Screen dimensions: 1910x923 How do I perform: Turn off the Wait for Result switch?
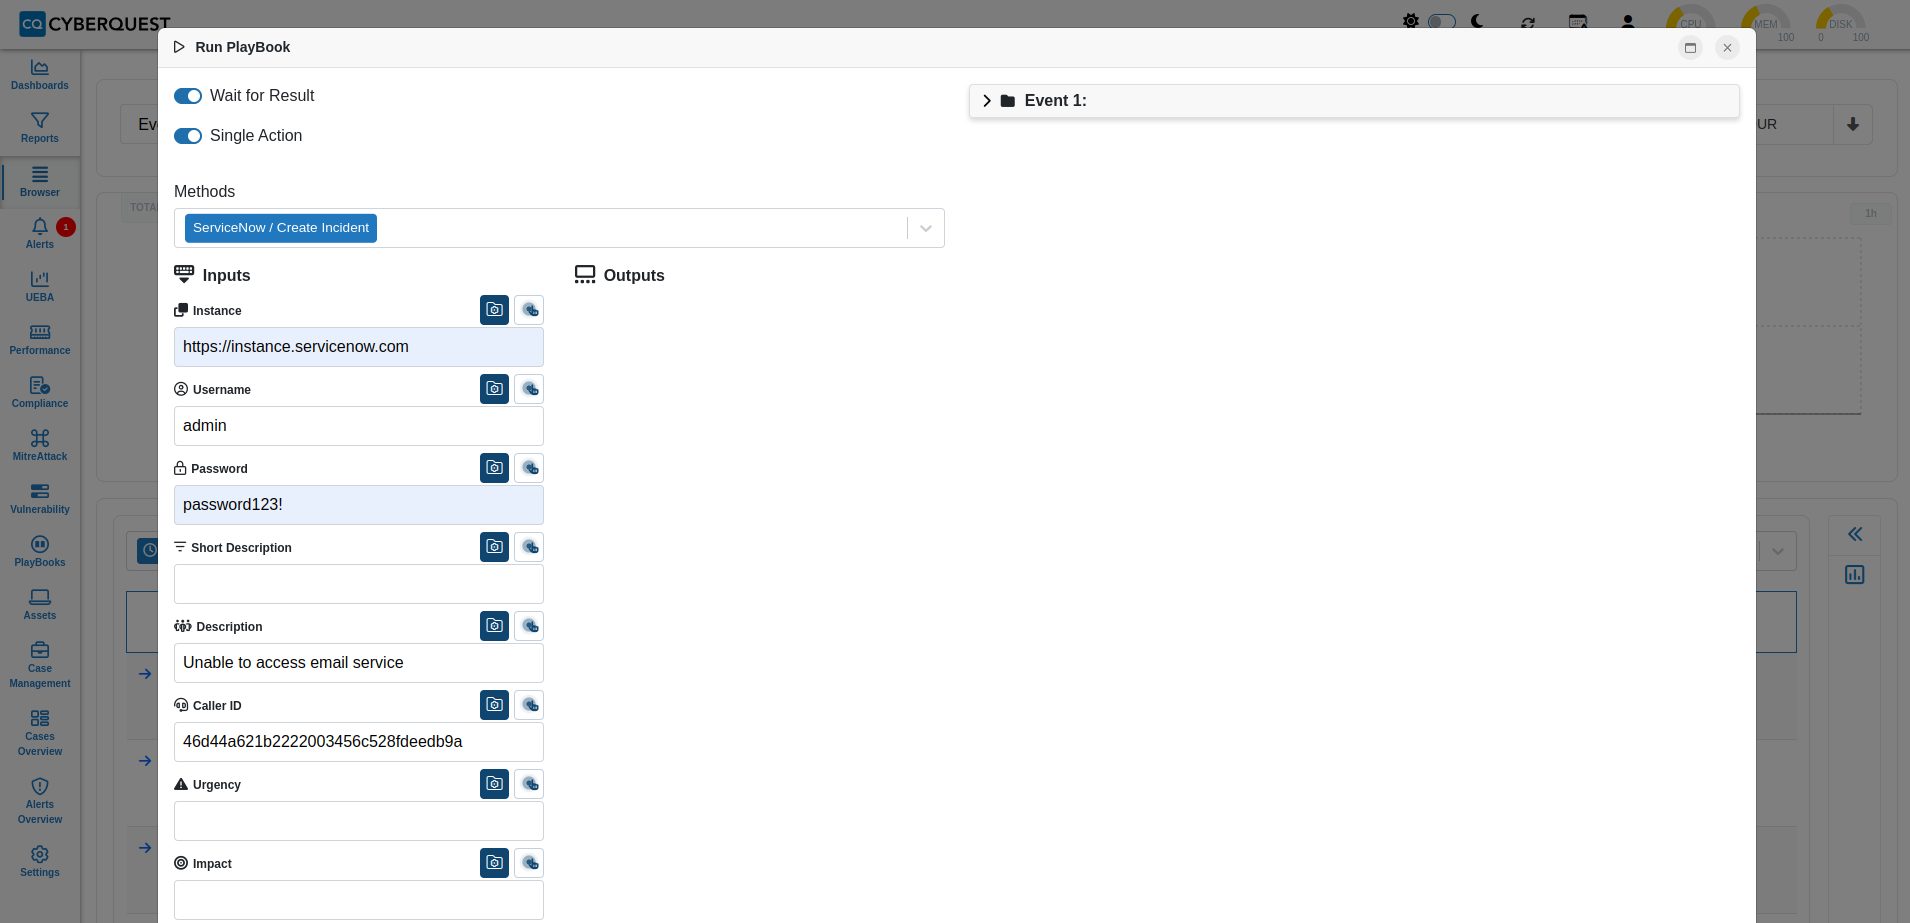pyautogui.click(x=188, y=96)
